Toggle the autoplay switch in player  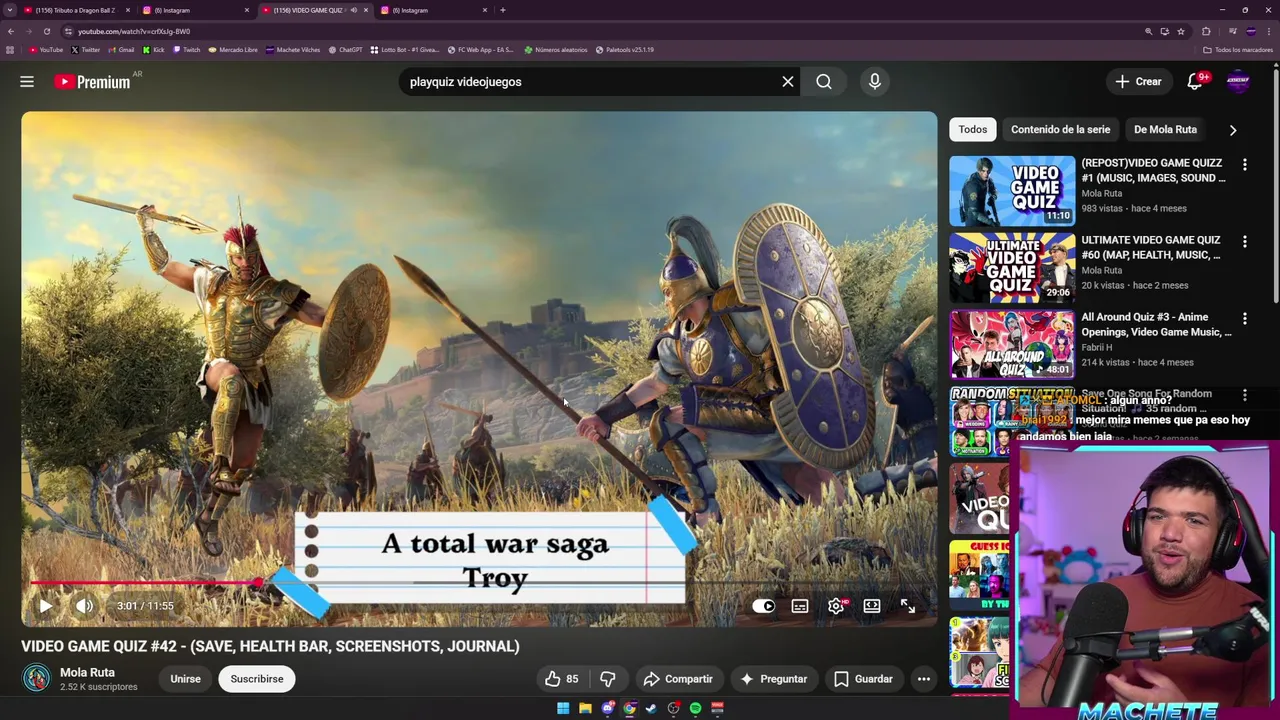763,606
